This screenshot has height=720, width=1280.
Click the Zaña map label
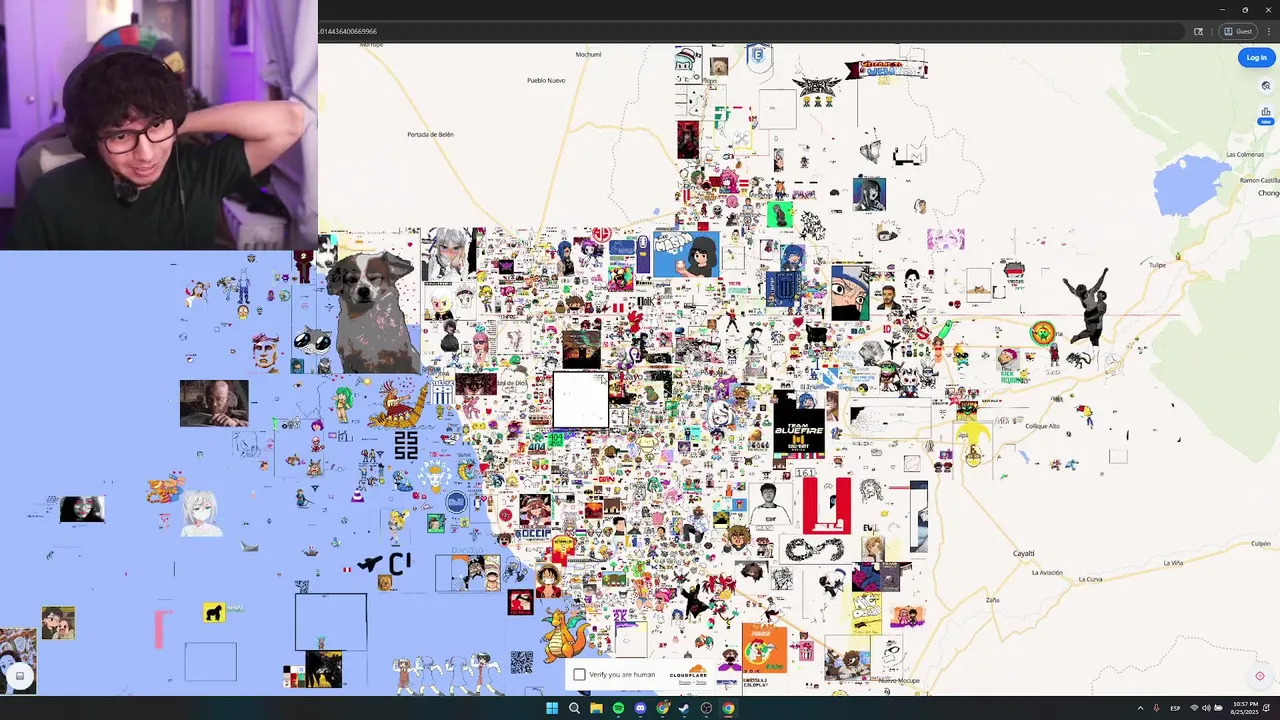992,600
